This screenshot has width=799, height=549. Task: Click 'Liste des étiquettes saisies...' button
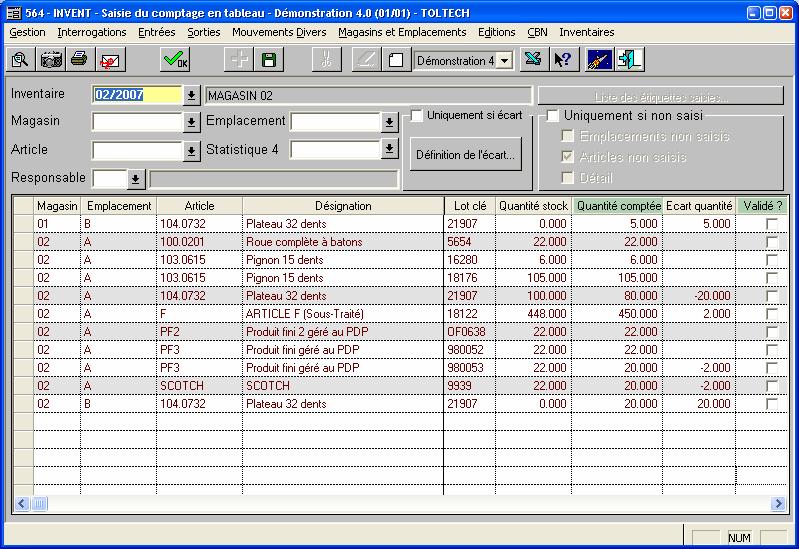click(x=661, y=96)
